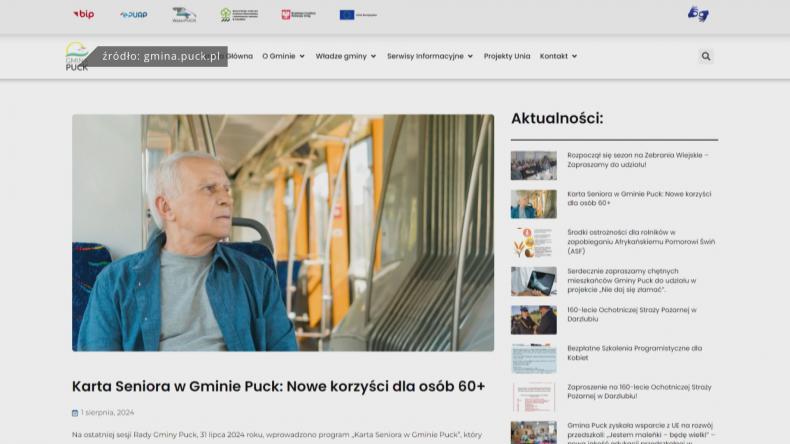
Task: Expand the Kontakt dropdown menu
Action: tap(558, 56)
